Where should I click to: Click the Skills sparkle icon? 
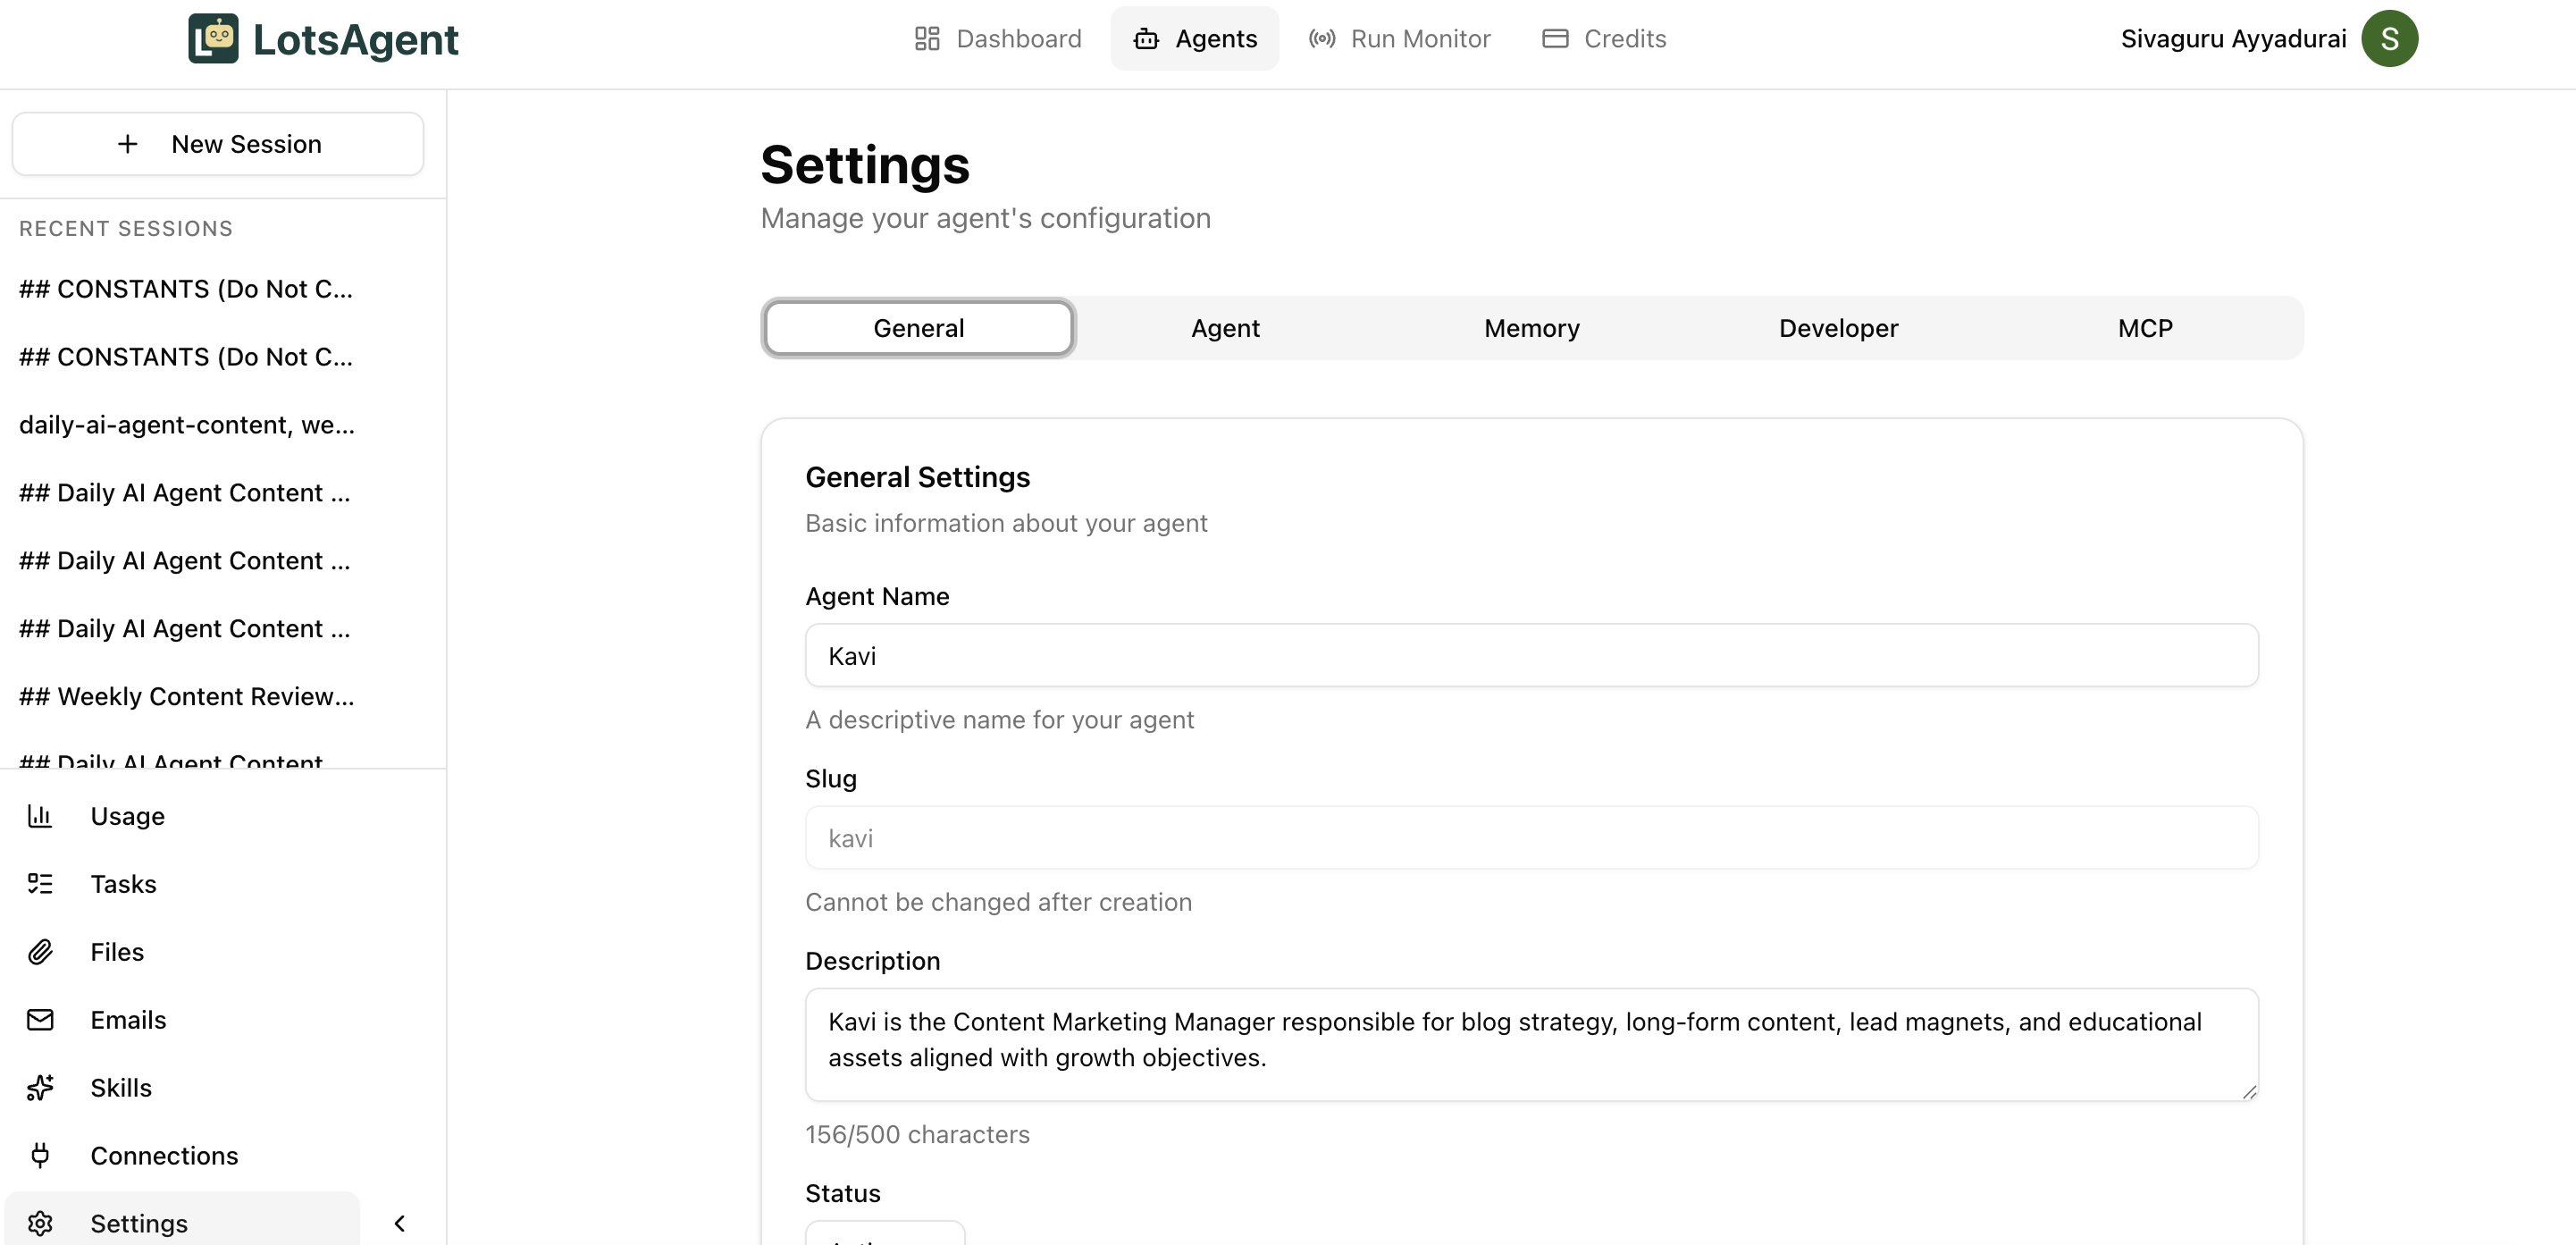(40, 1088)
